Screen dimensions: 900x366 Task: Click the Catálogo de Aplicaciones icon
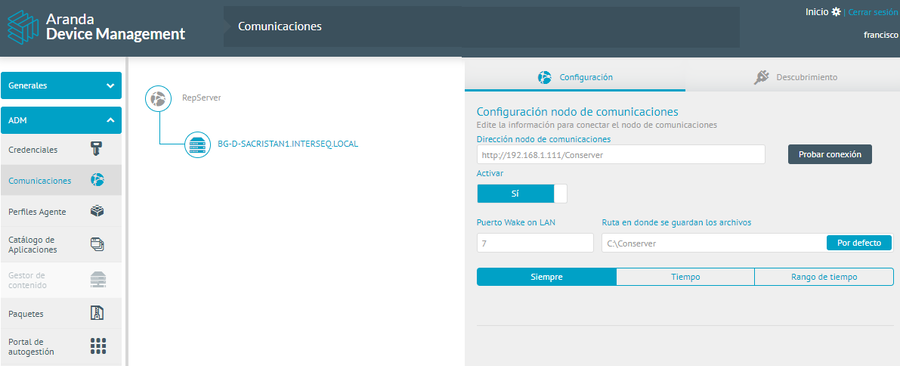tap(98, 244)
